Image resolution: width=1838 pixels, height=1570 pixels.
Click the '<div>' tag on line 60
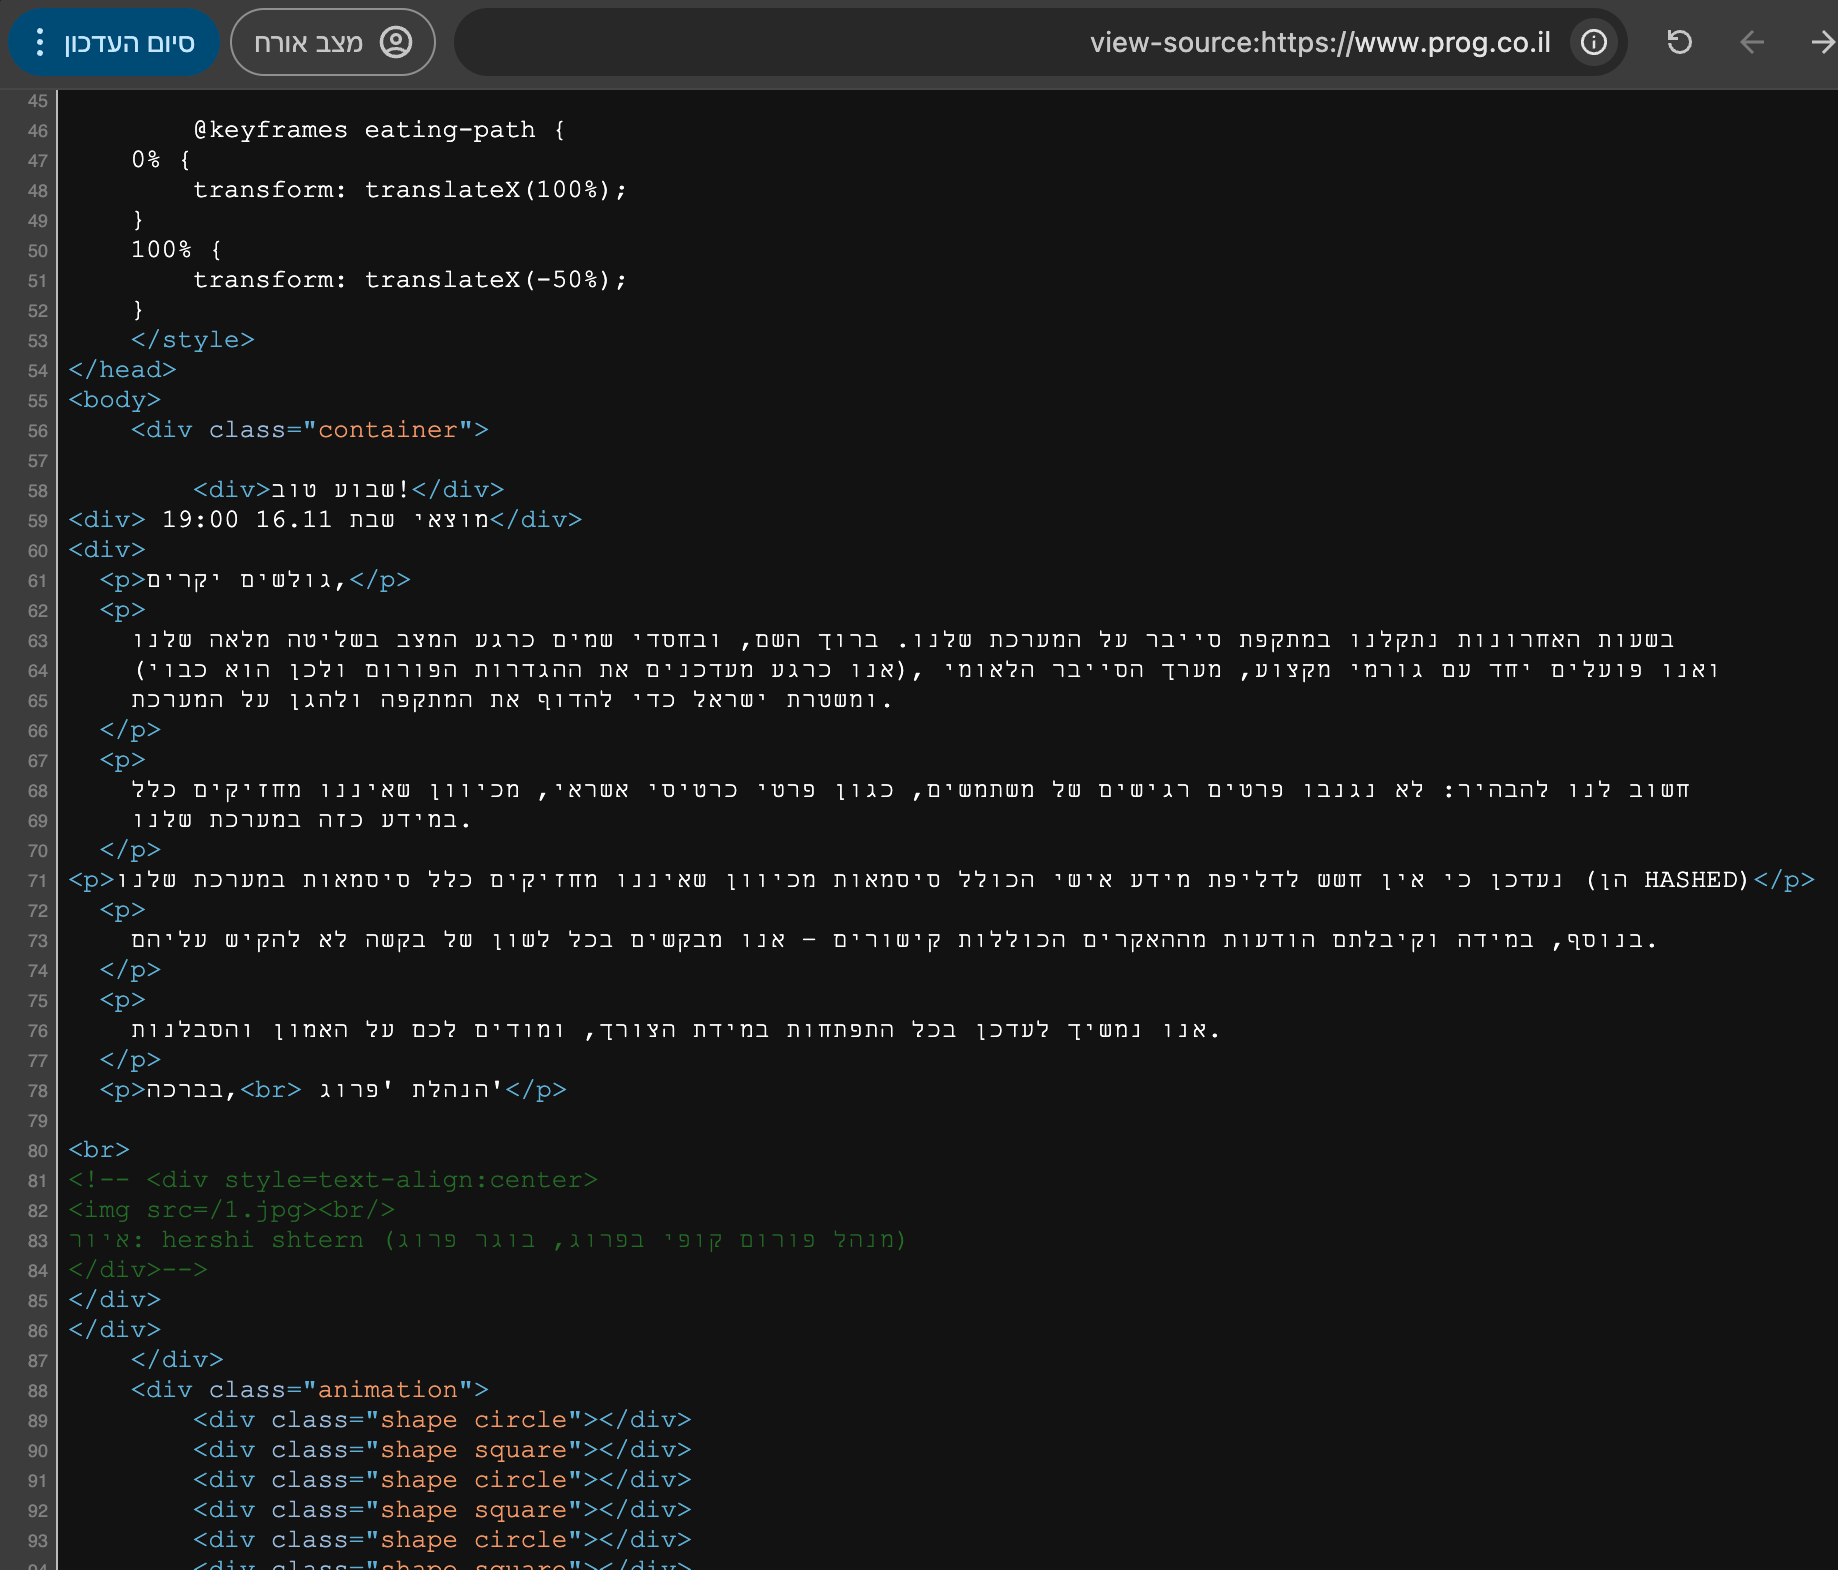[x=106, y=550]
